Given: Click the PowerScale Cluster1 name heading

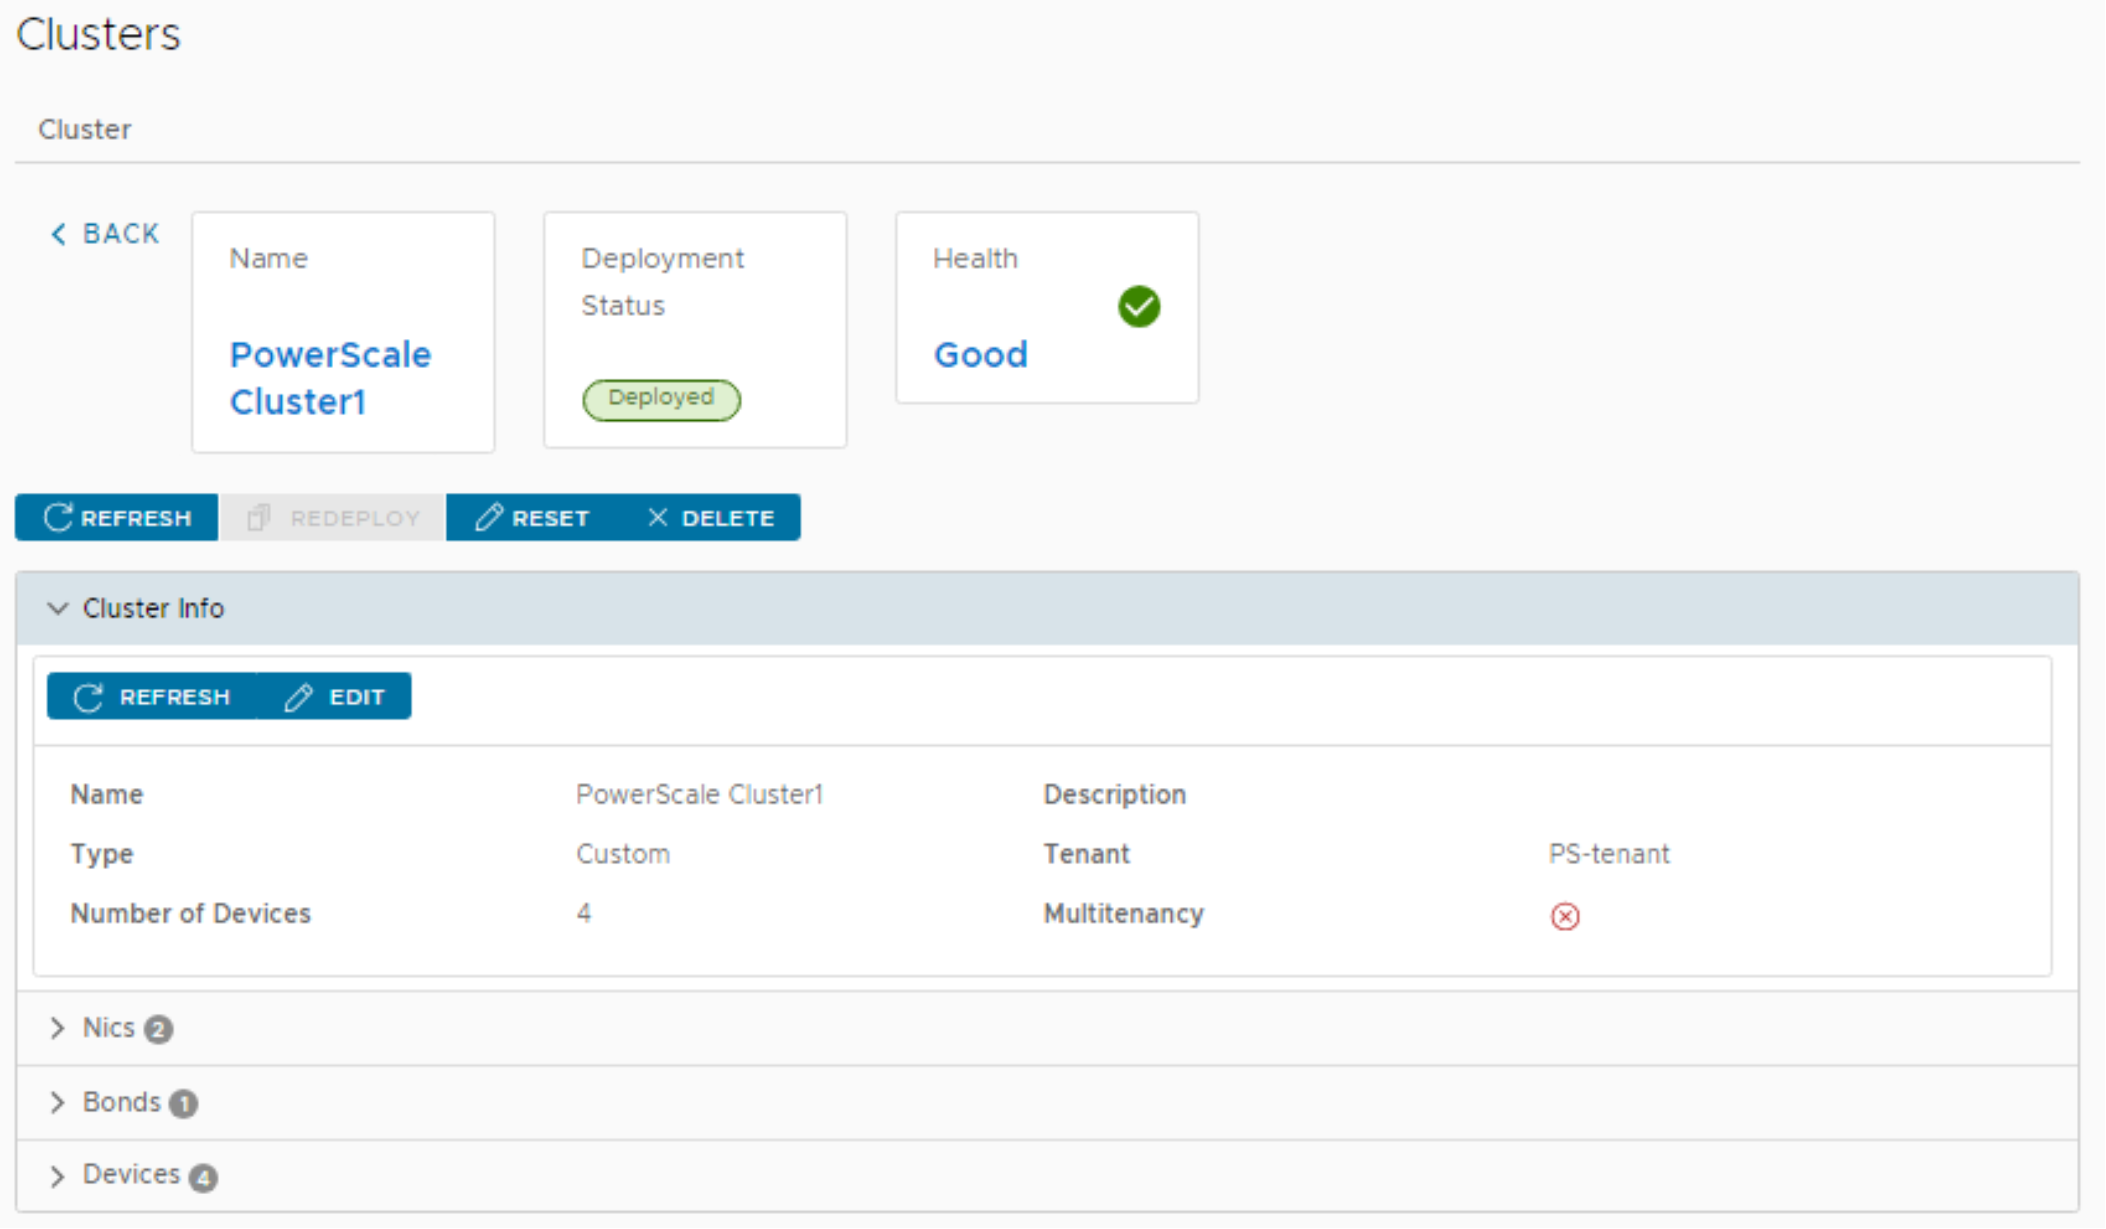Looking at the screenshot, I should click(330, 378).
